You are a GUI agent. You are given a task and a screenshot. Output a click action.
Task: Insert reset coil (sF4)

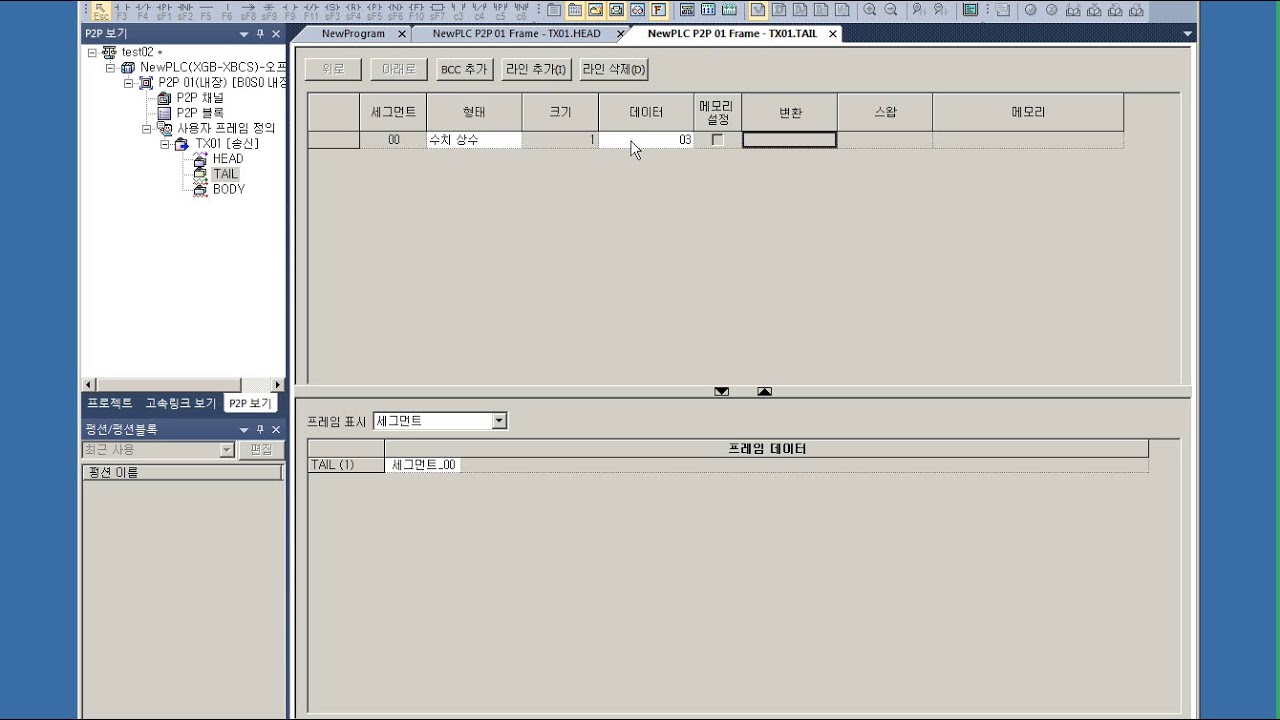pyautogui.click(x=353, y=10)
